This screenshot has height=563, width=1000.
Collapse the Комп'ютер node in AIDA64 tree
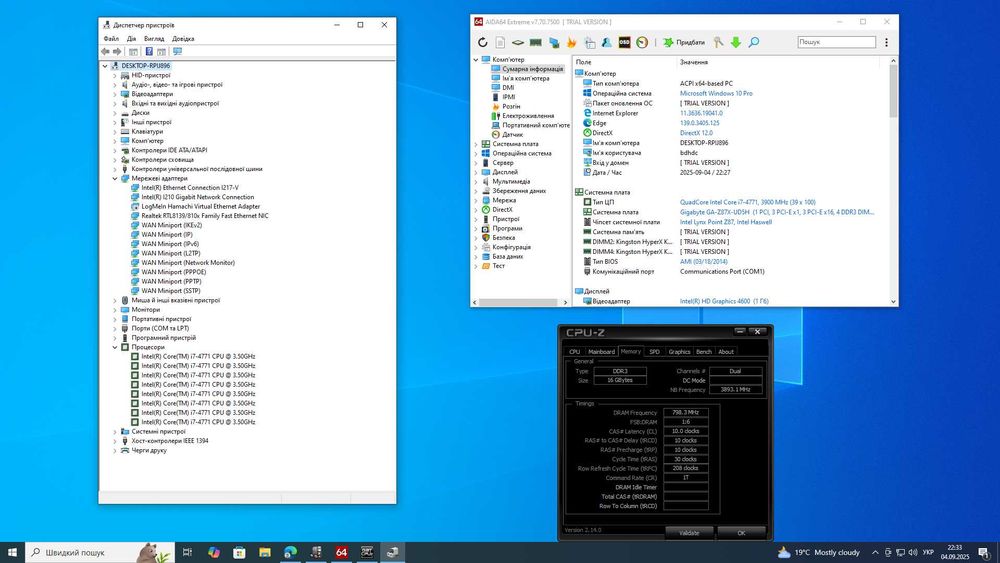[x=476, y=59]
